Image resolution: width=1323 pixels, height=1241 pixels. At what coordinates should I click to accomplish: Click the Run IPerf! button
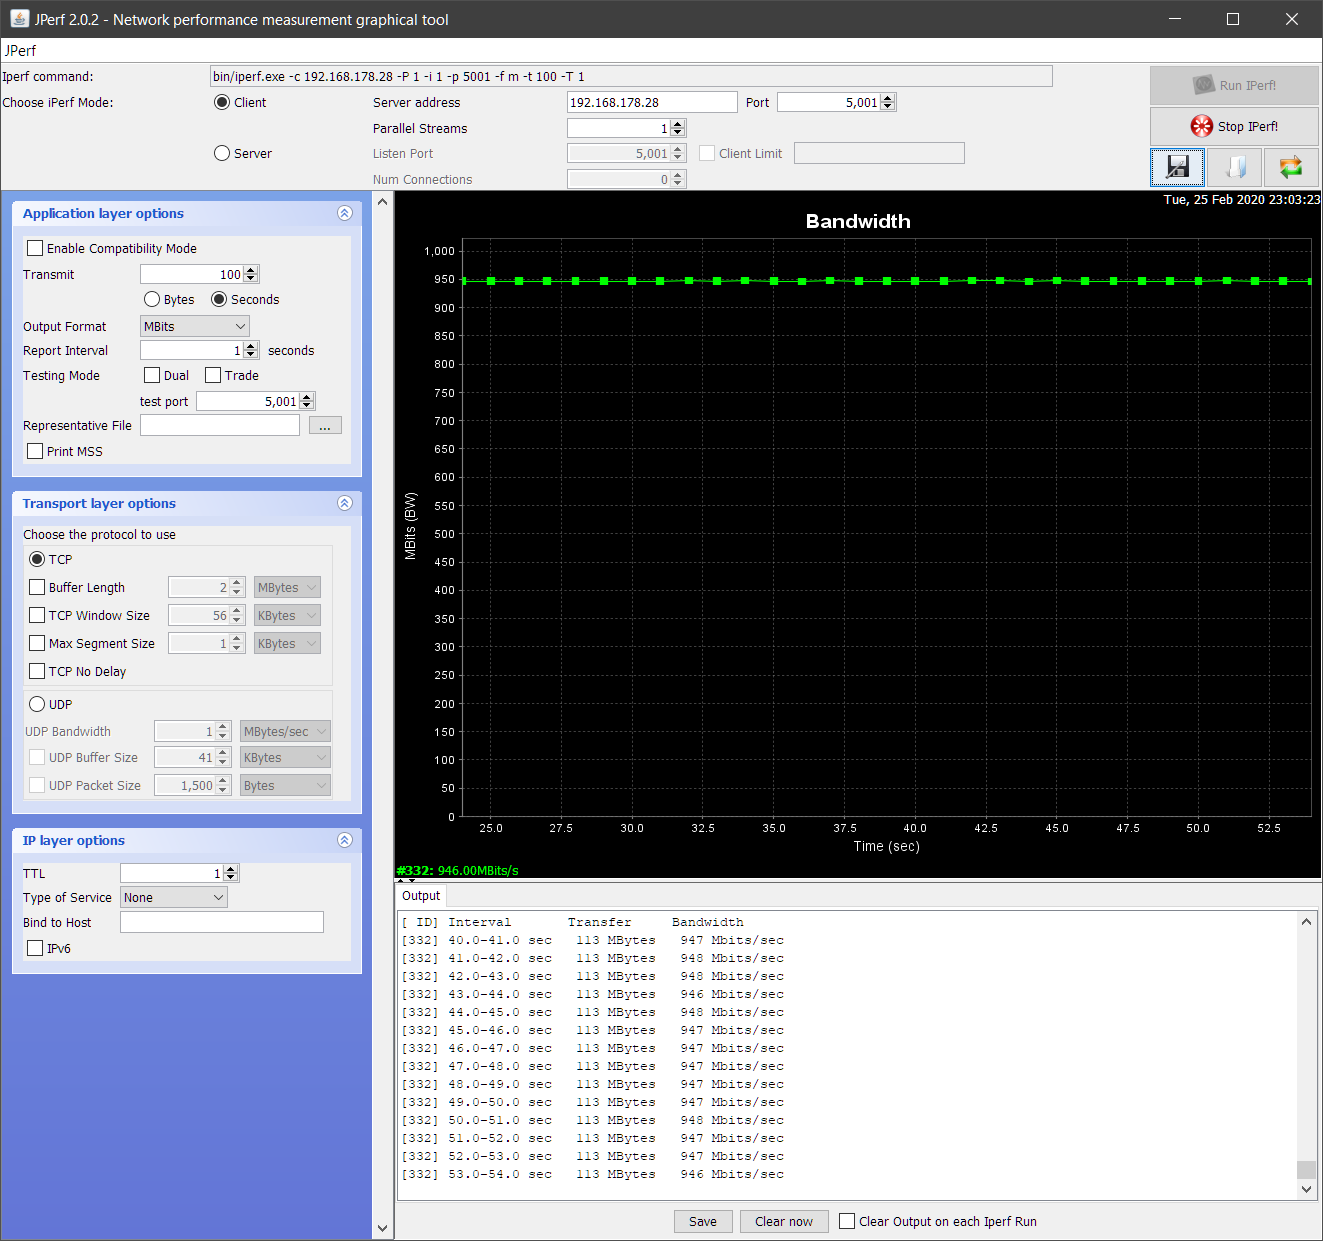click(1234, 85)
